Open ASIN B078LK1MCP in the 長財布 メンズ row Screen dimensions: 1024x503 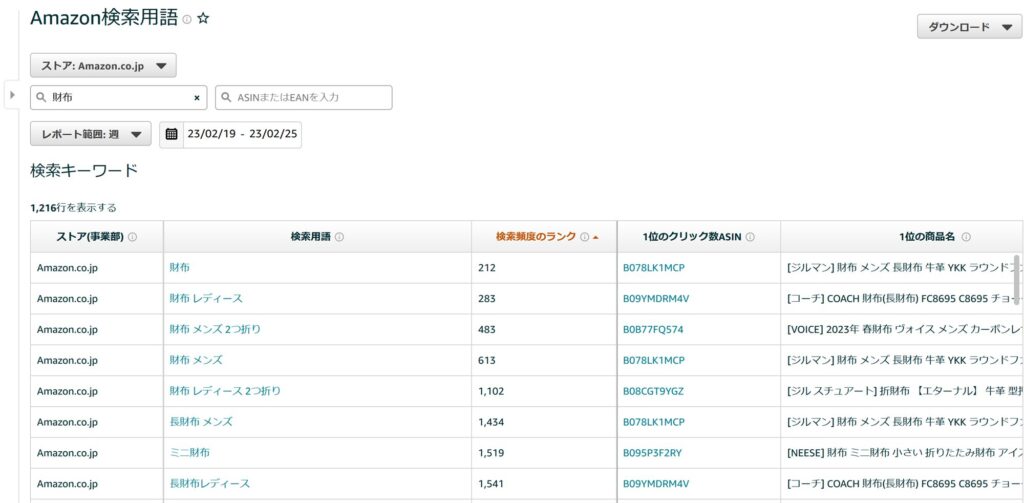tap(654, 422)
